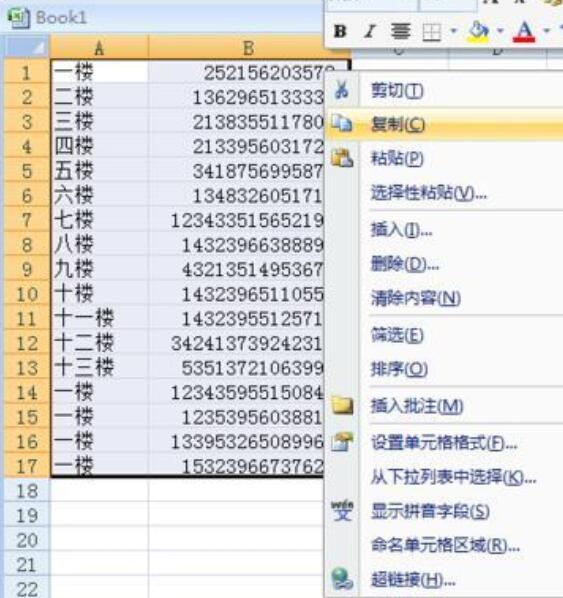
Task: Click the clipboard icon beside 粘贴(P)
Action: pyautogui.click(x=342, y=158)
